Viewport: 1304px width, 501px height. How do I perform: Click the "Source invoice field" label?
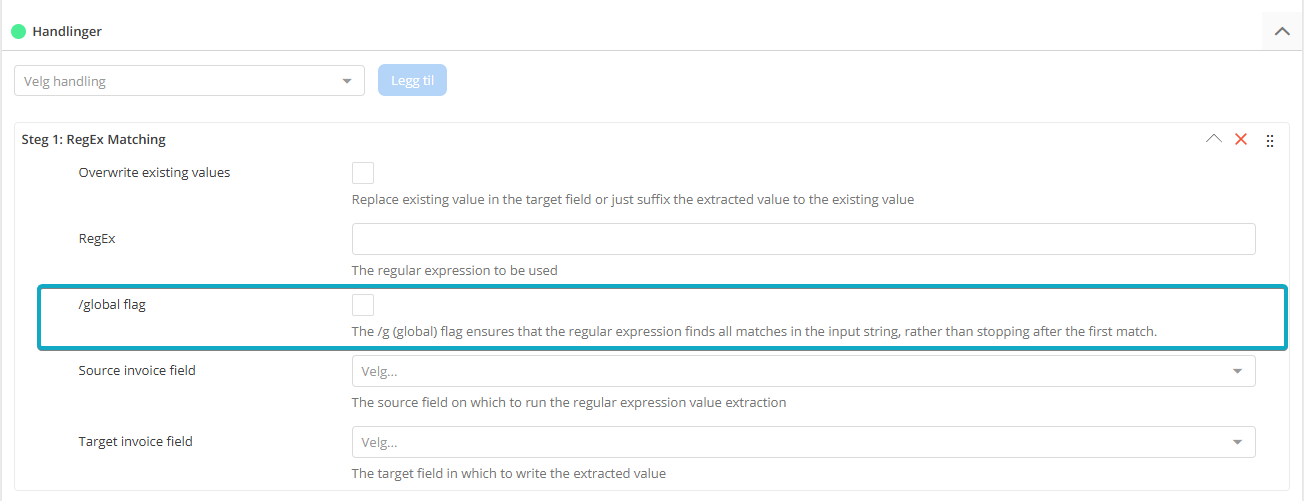pyautogui.click(x=137, y=370)
